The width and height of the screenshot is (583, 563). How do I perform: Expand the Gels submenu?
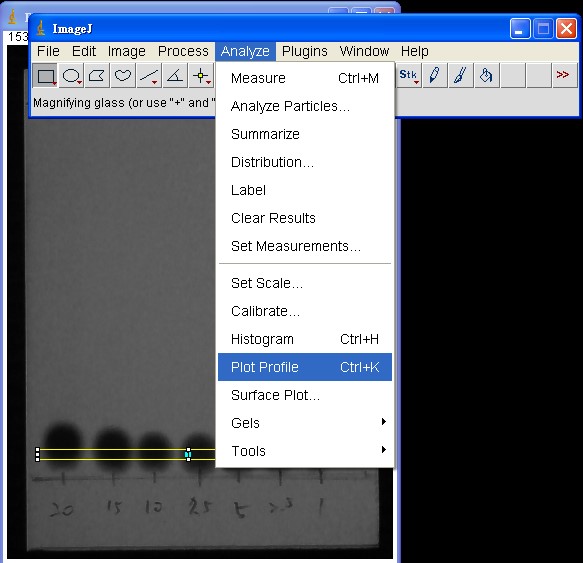pyautogui.click(x=305, y=423)
